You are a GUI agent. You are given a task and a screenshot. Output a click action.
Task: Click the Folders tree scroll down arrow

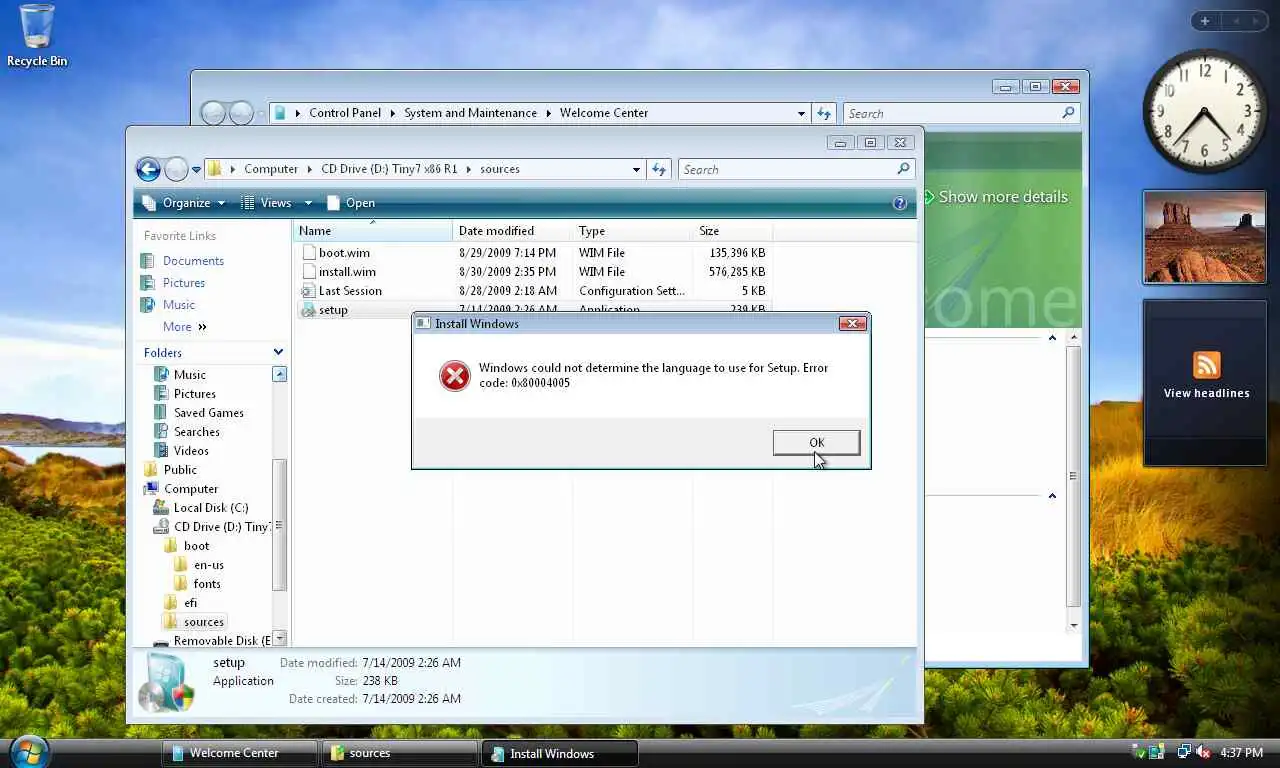click(x=279, y=638)
